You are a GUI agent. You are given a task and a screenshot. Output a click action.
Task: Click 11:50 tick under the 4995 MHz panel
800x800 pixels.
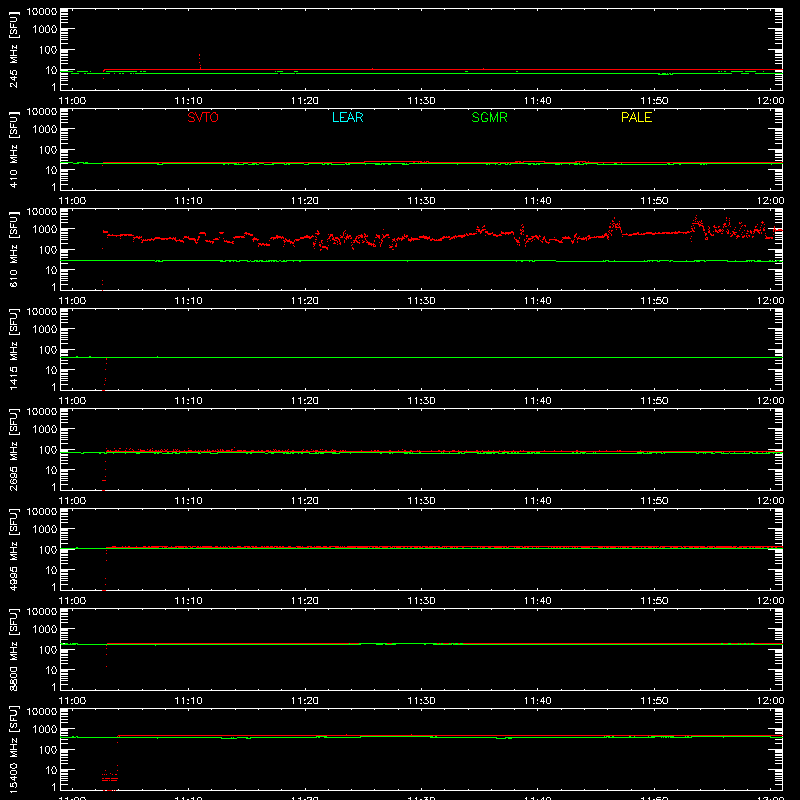pos(654,601)
